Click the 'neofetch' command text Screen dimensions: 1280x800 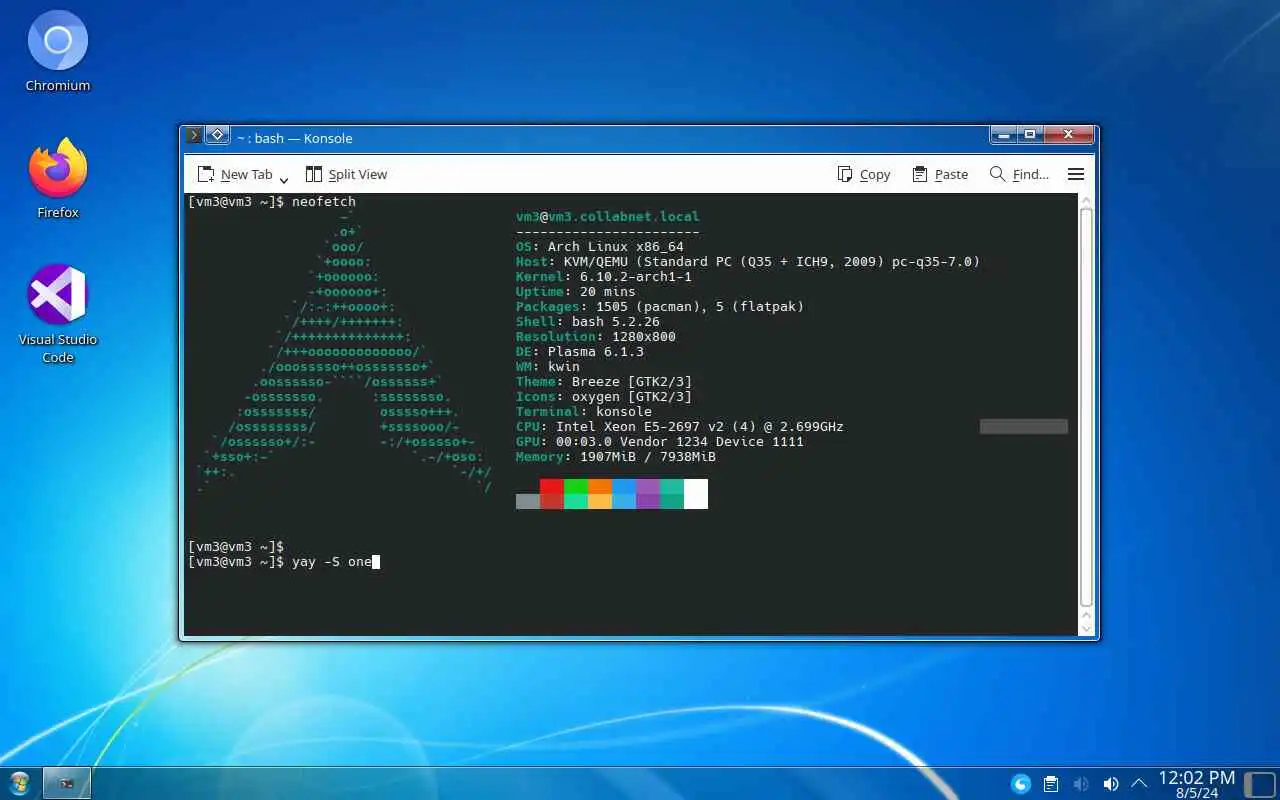(324, 201)
